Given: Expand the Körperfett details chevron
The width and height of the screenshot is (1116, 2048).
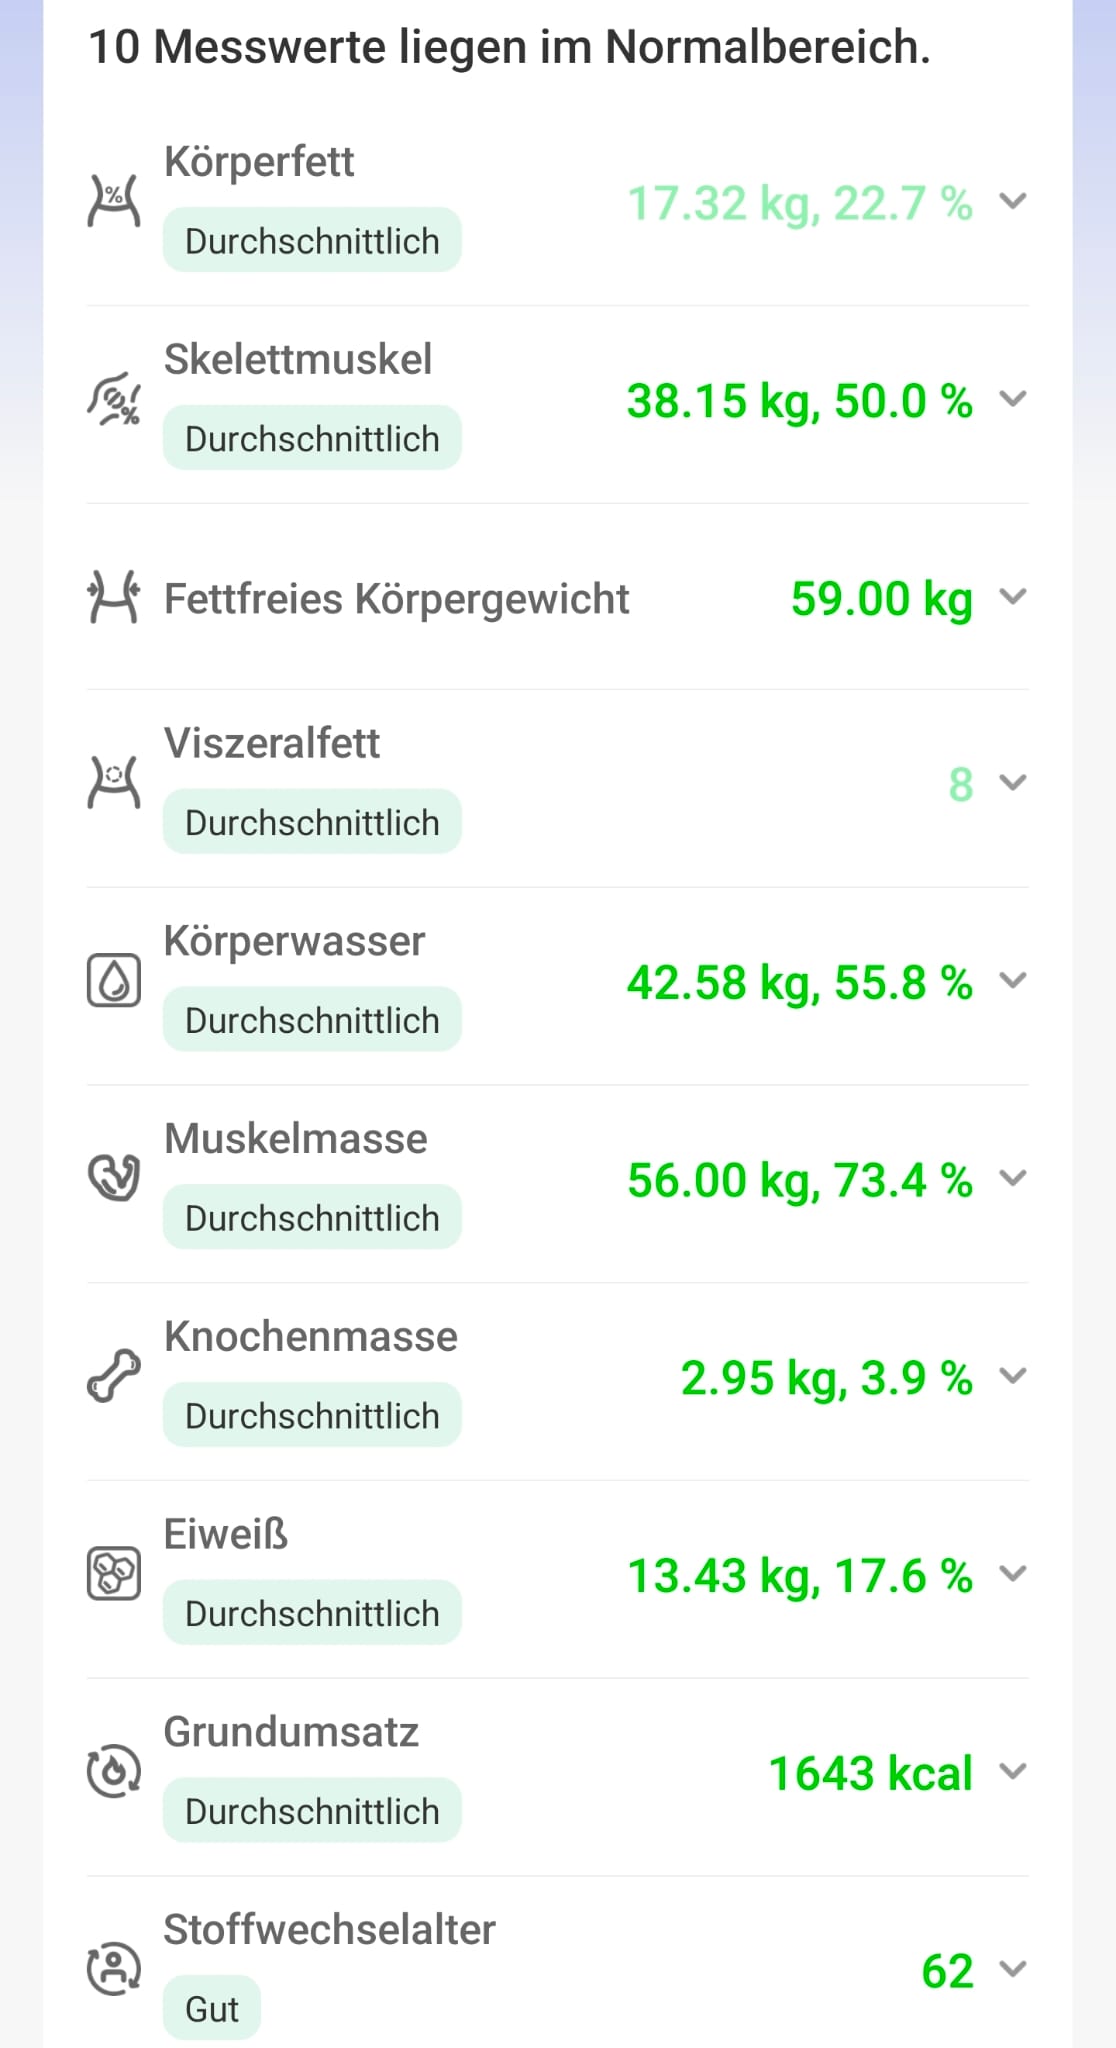Looking at the screenshot, I should coord(1013,202).
